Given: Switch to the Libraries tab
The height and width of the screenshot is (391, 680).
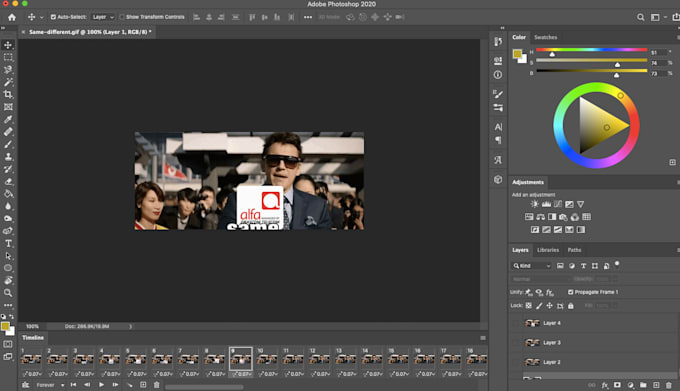Looking at the screenshot, I should click(x=548, y=250).
